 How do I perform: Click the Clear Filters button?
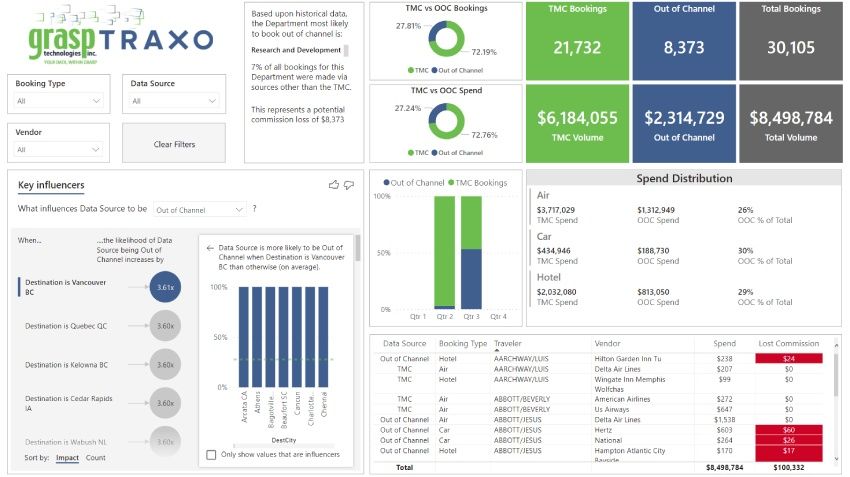coord(174,143)
